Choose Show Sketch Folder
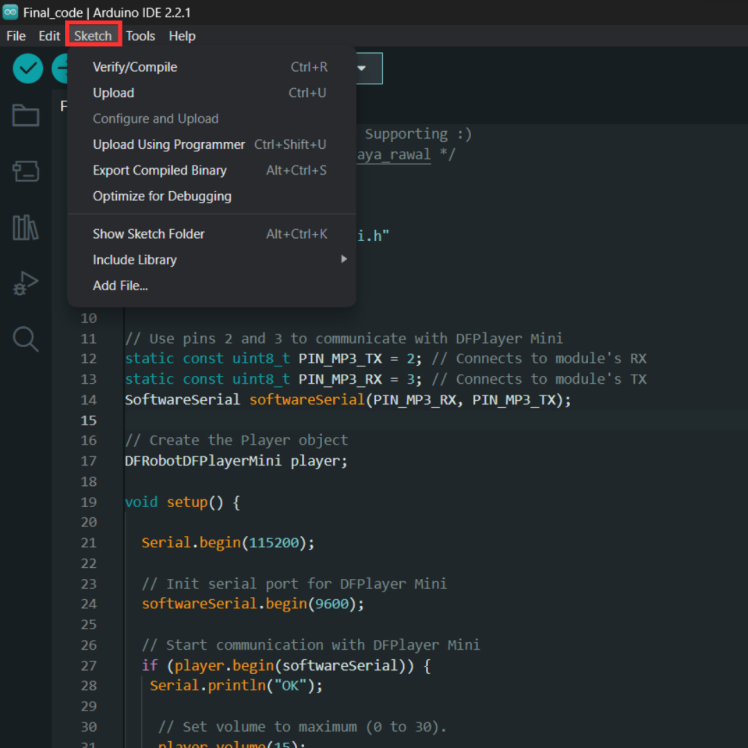 (149, 234)
